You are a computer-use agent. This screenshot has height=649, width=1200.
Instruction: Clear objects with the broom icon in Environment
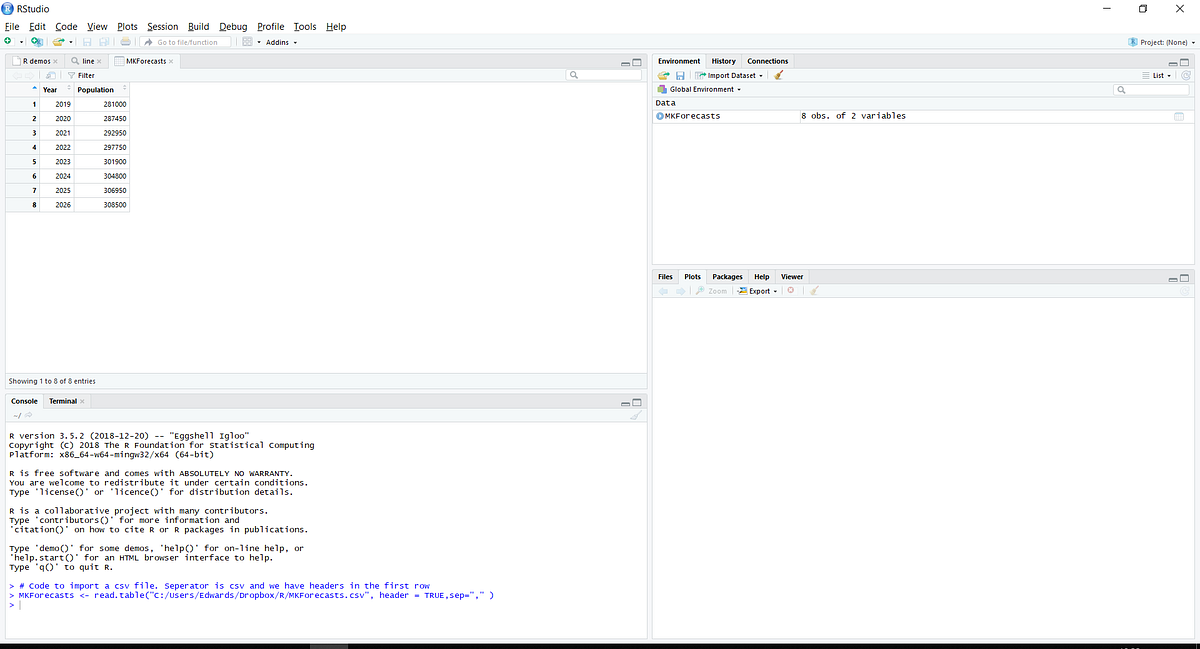[778, 75]
